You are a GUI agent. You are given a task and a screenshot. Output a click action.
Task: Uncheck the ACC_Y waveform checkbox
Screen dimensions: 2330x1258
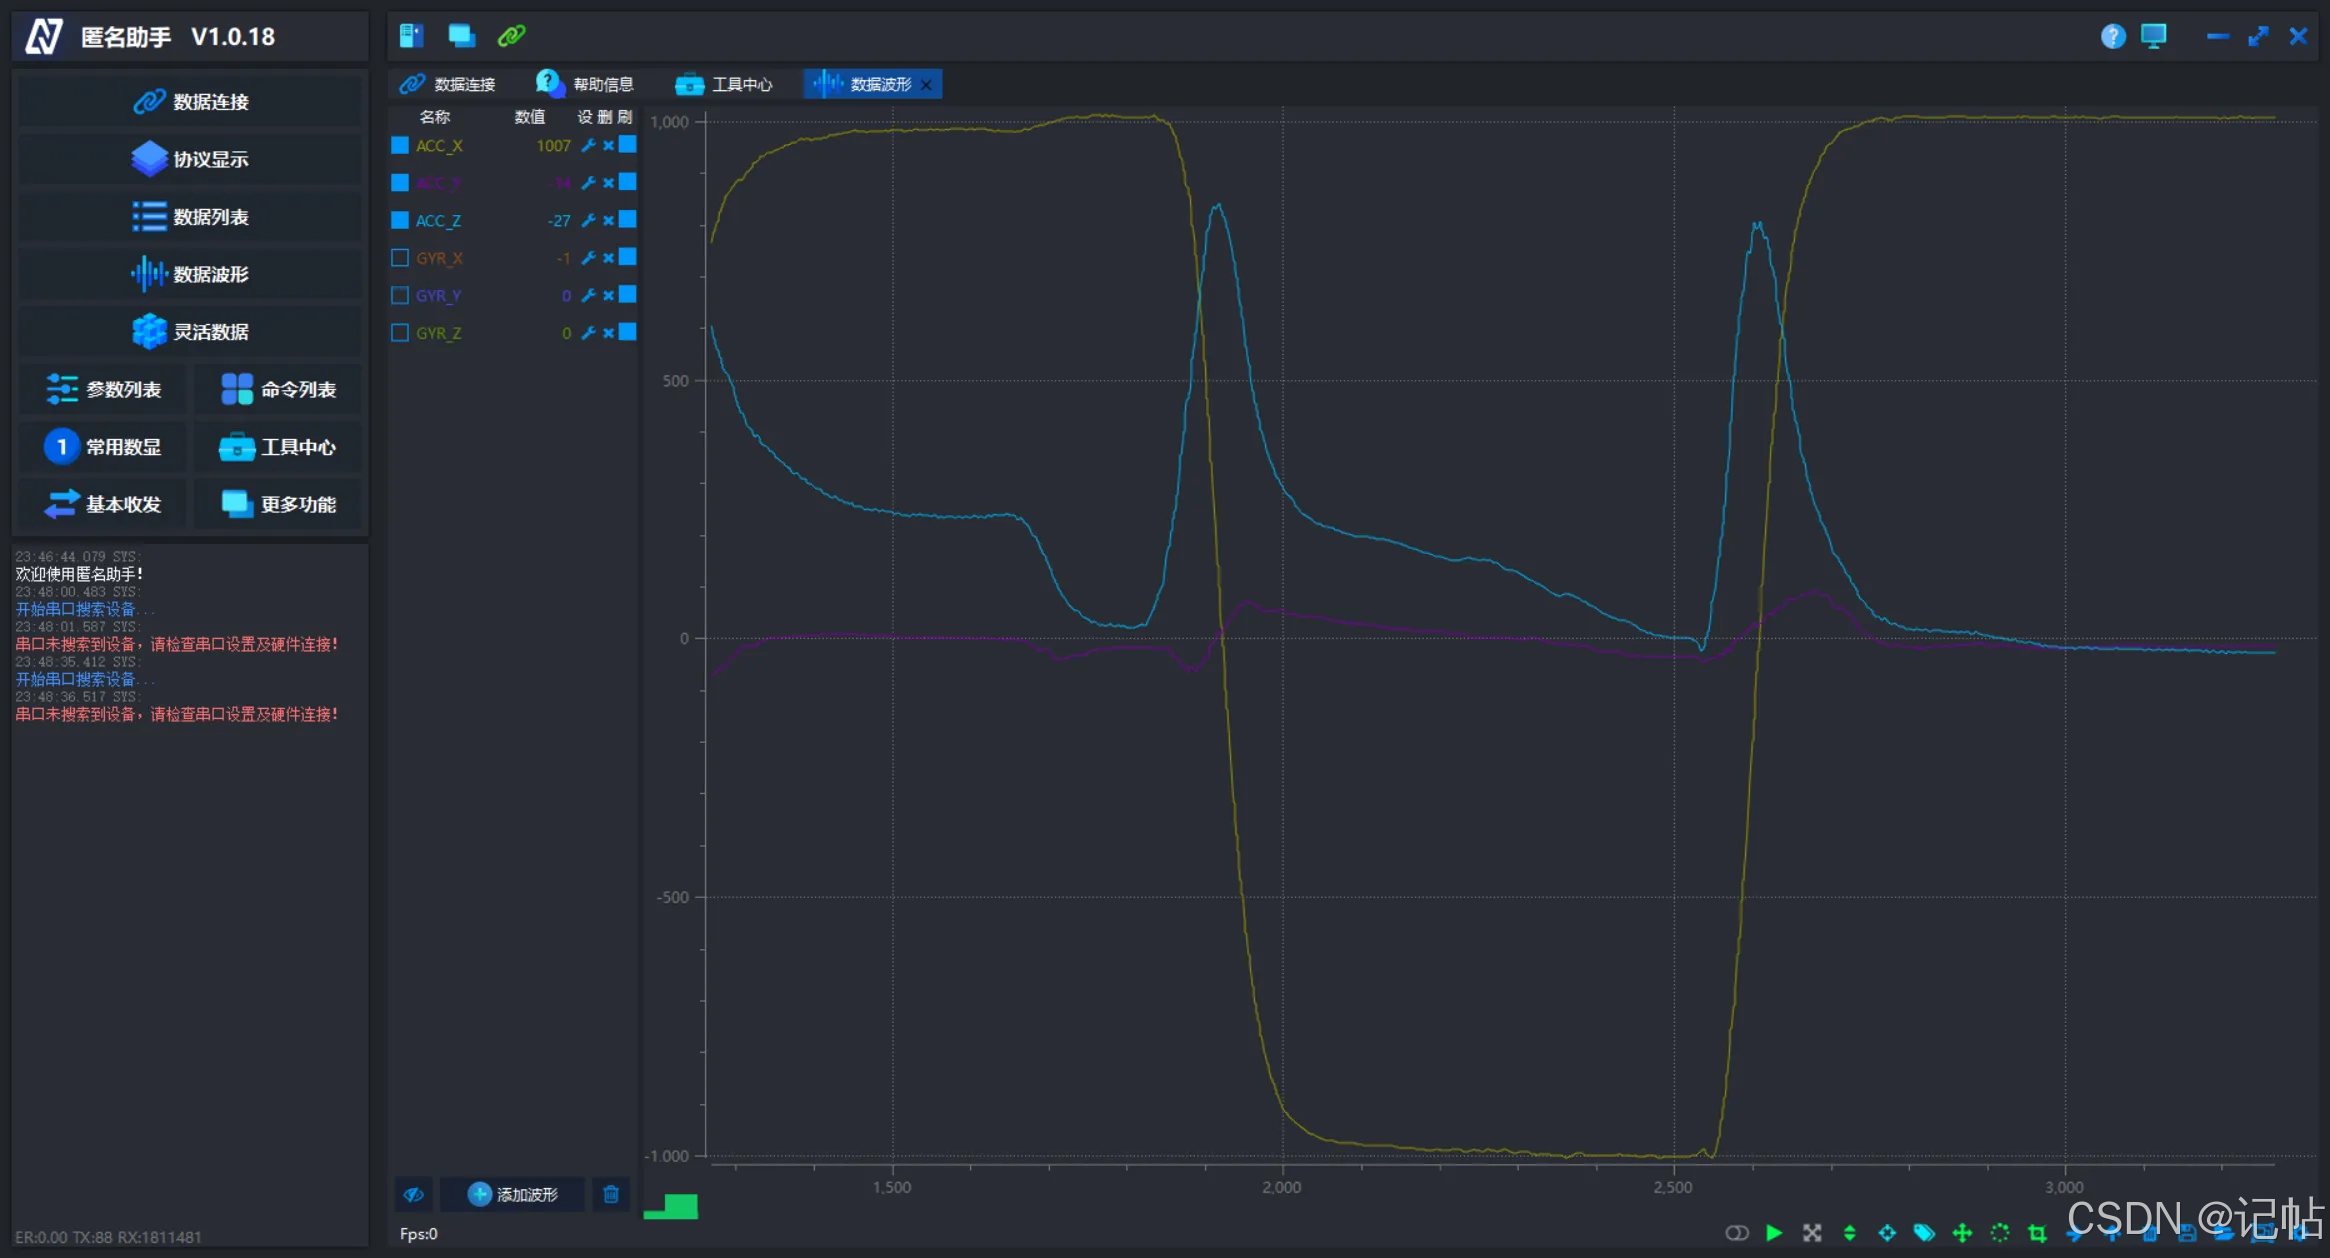[400, 182]
